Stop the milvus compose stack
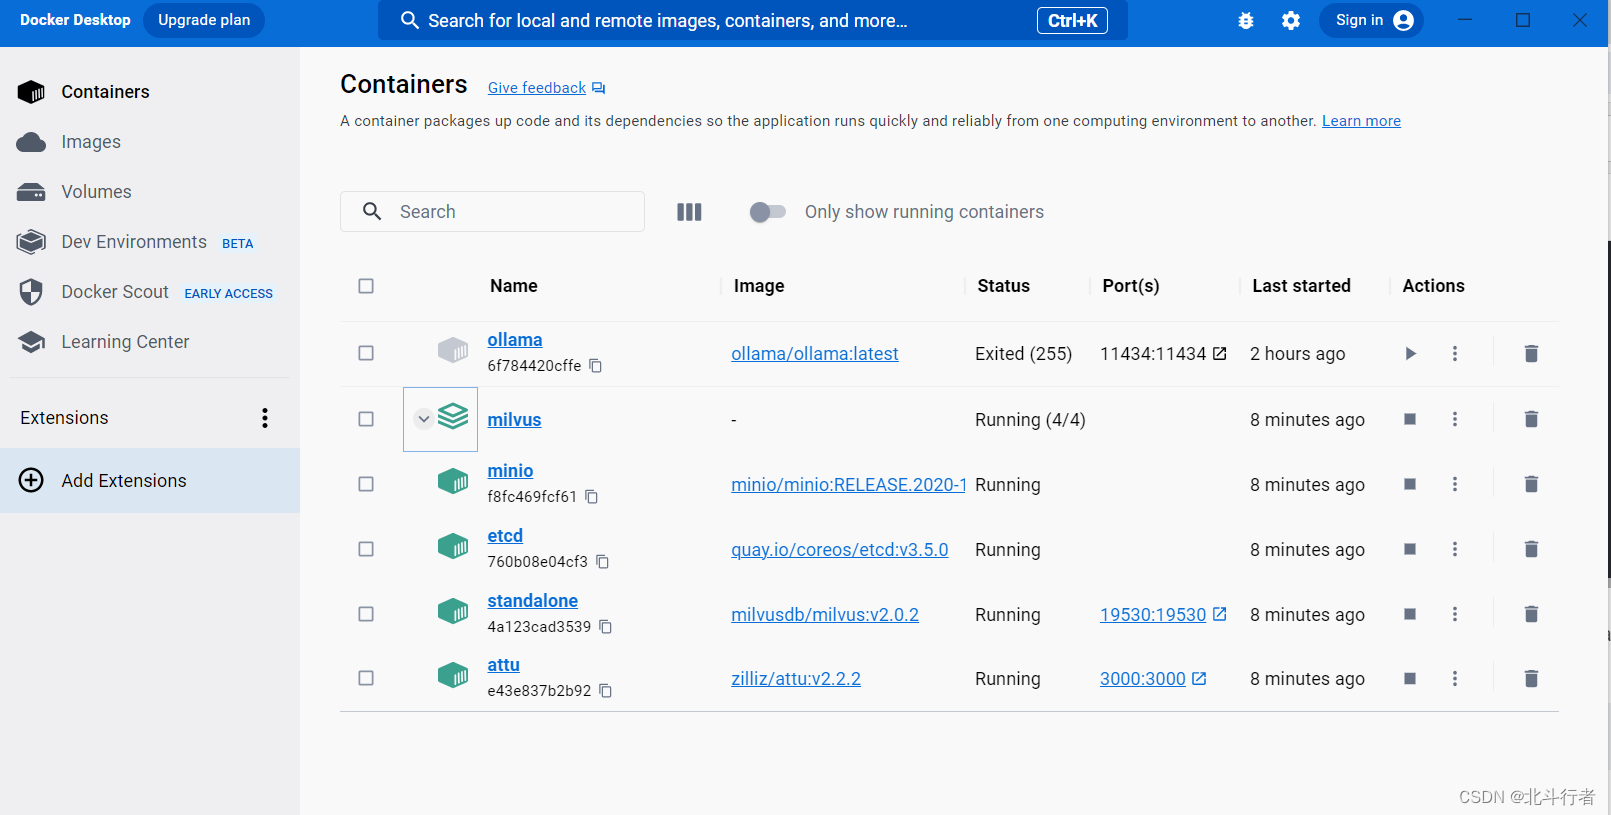Viewport: 1611px width, 815px height. (1410, 419)
